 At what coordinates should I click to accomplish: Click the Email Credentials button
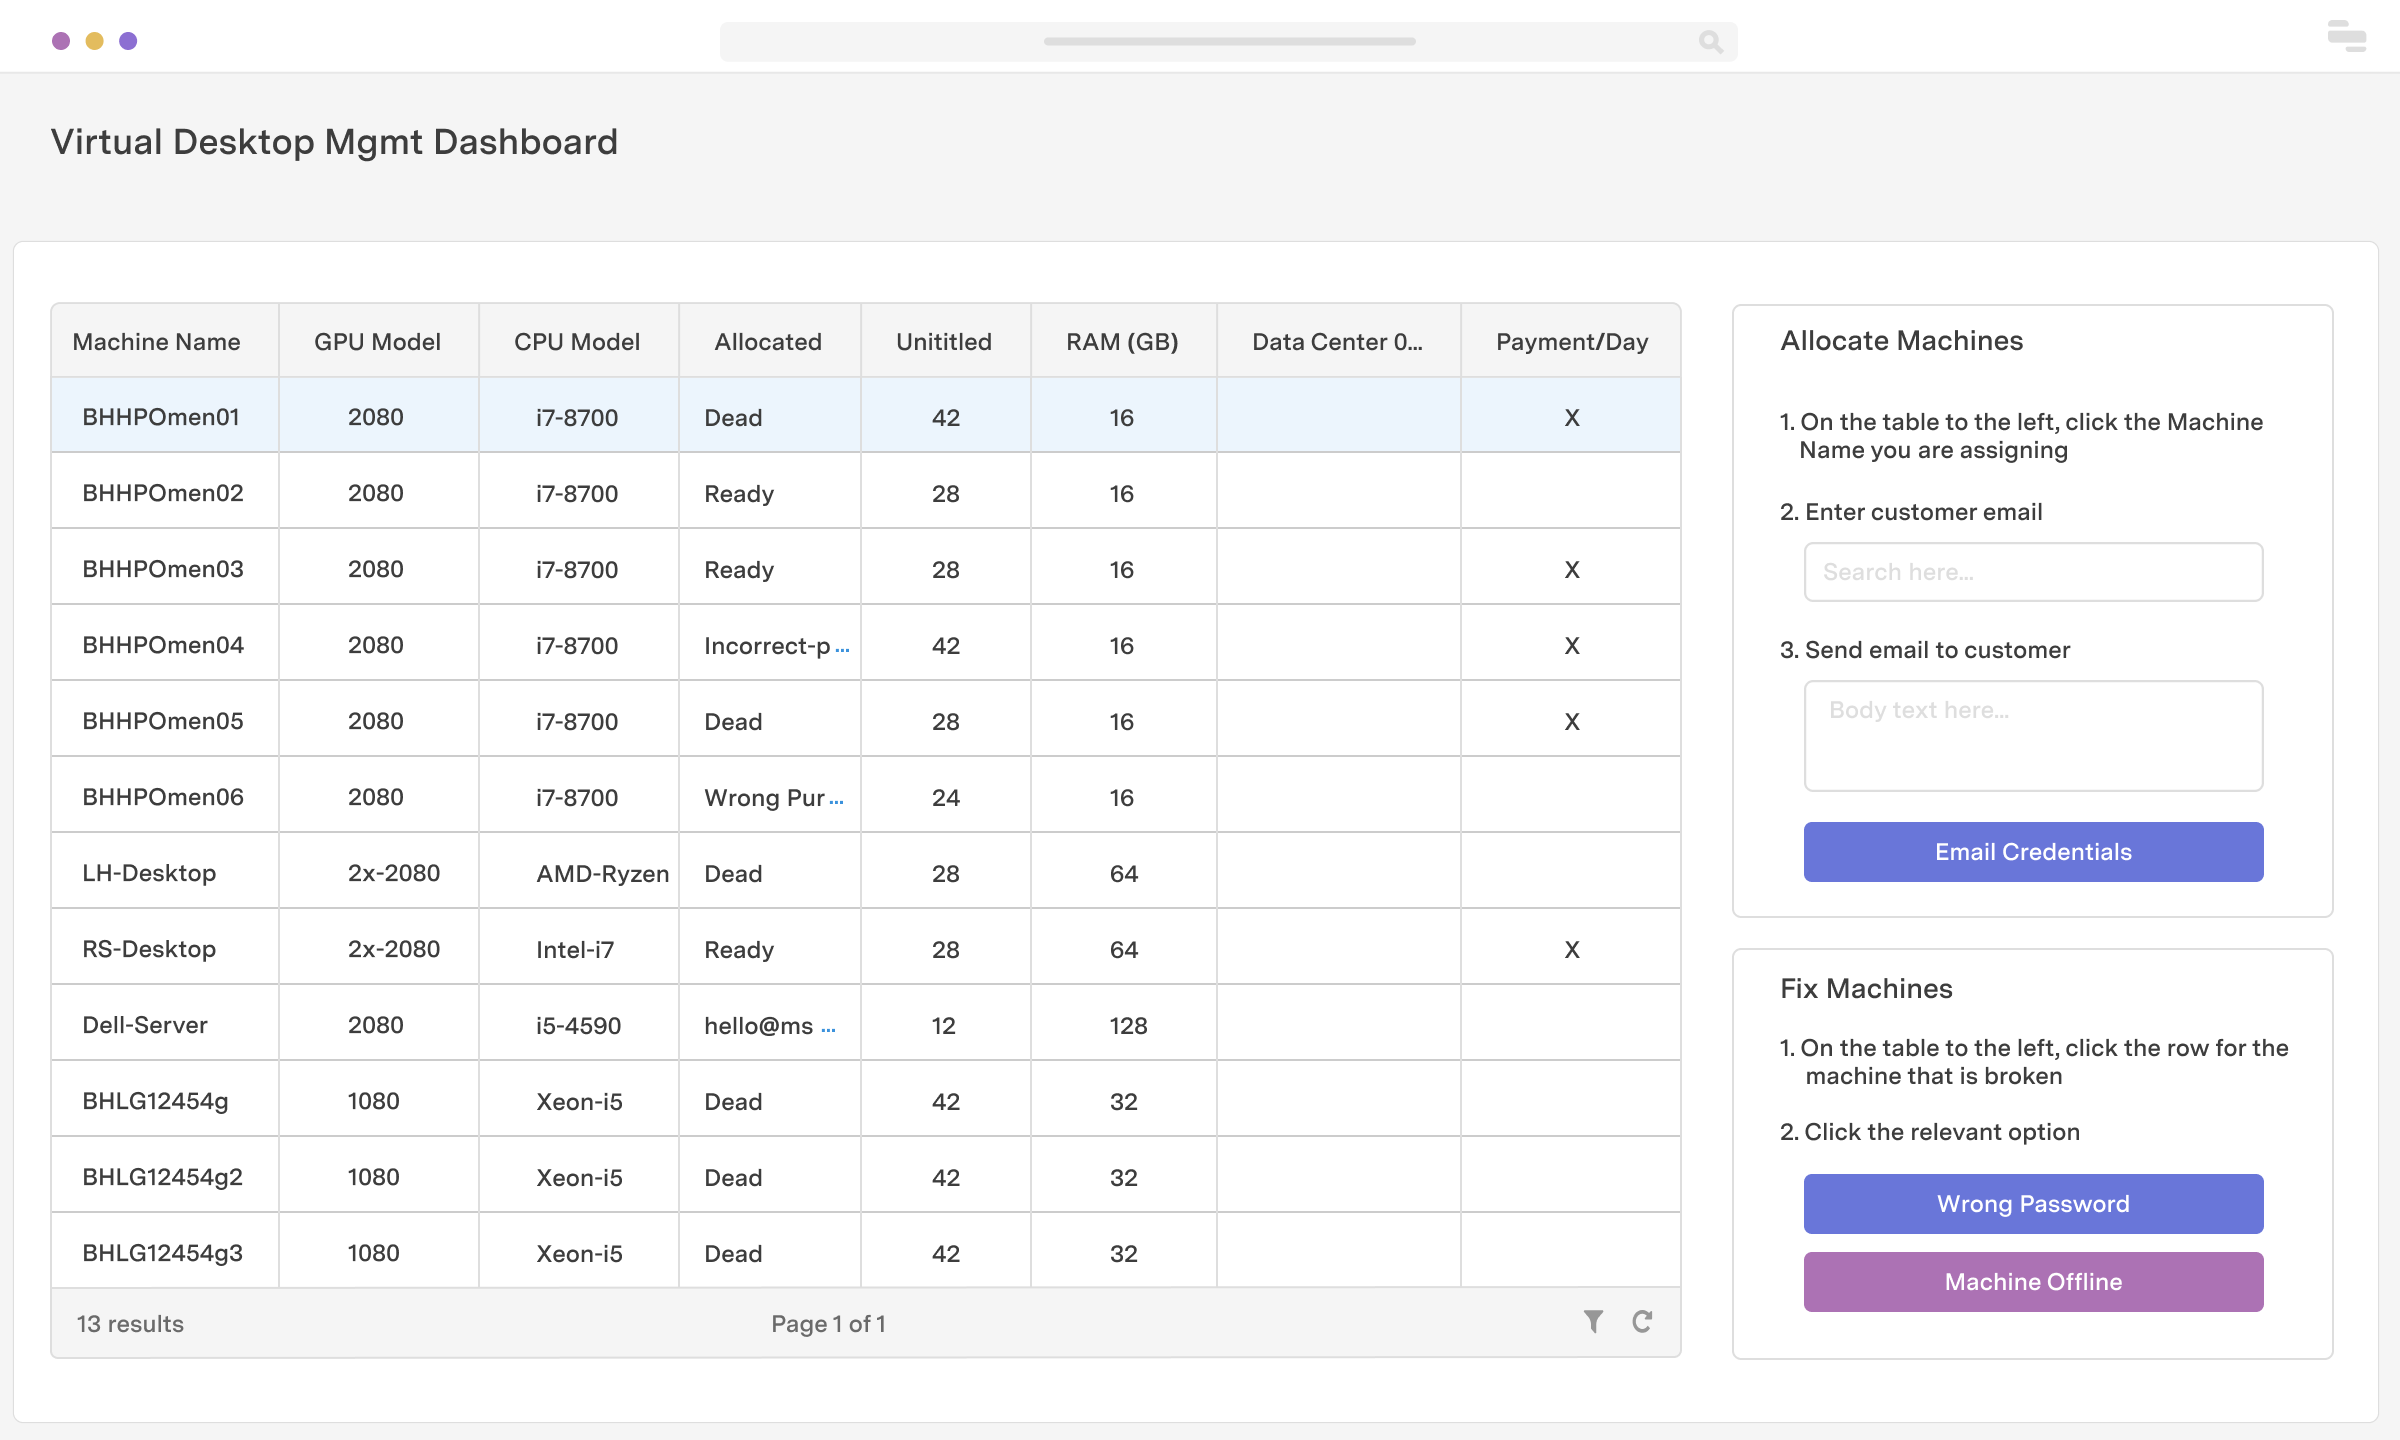pyautogui.click(x=2032, y=851)
